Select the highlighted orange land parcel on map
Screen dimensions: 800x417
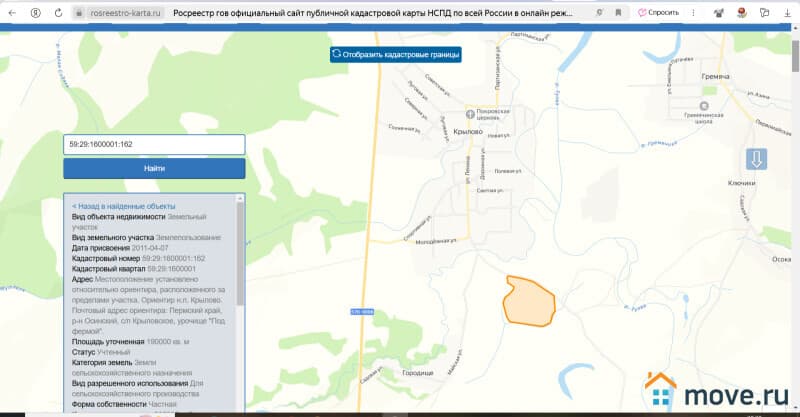pos(530,301)
